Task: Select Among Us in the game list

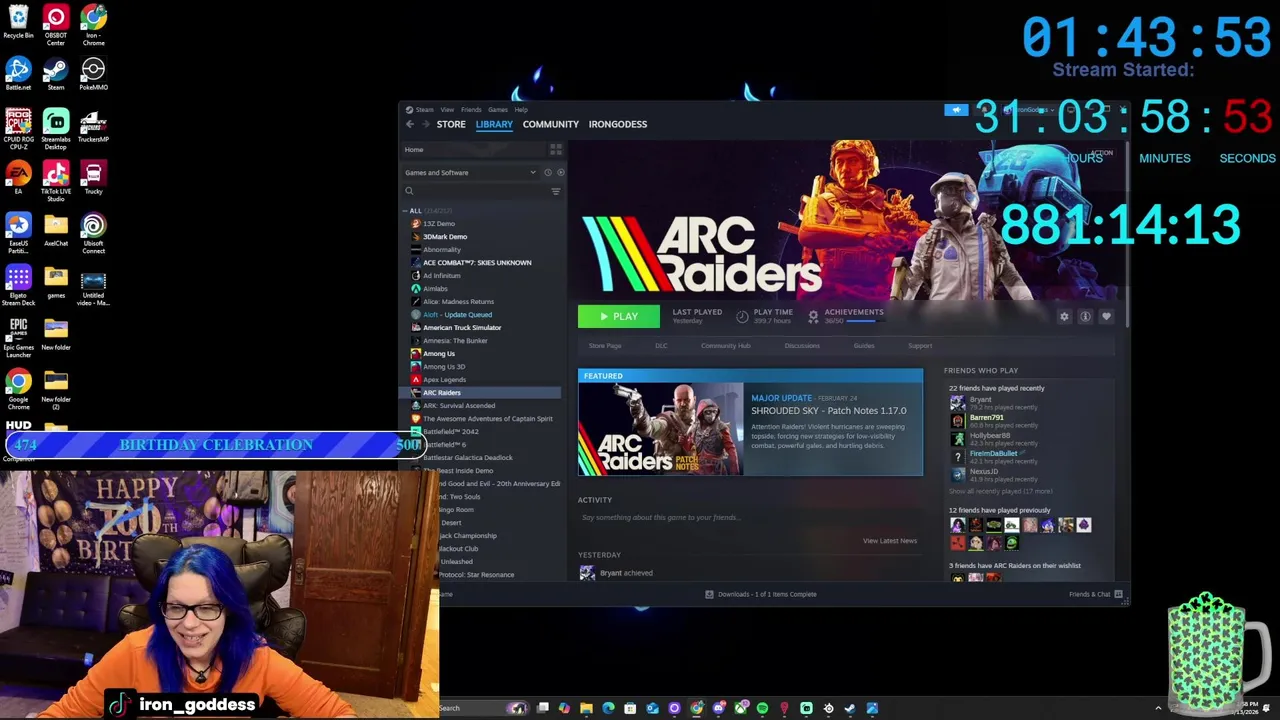Action: coord(439,354)
